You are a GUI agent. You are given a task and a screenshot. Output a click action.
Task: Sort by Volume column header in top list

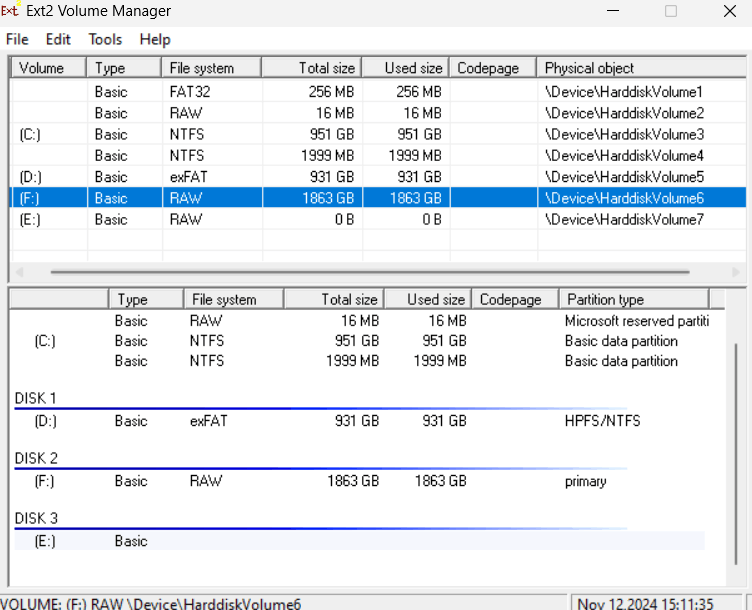pyautogui.click(x=48, y=68)
